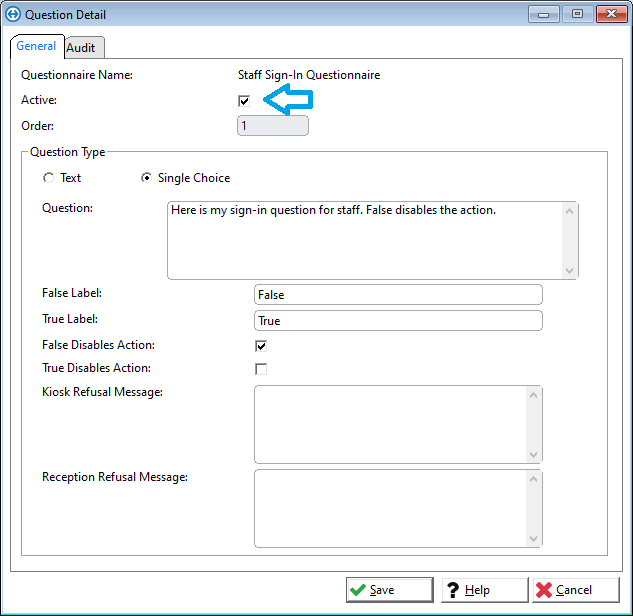Click the True Label input field
633x616 pixels.
point(398,321)
